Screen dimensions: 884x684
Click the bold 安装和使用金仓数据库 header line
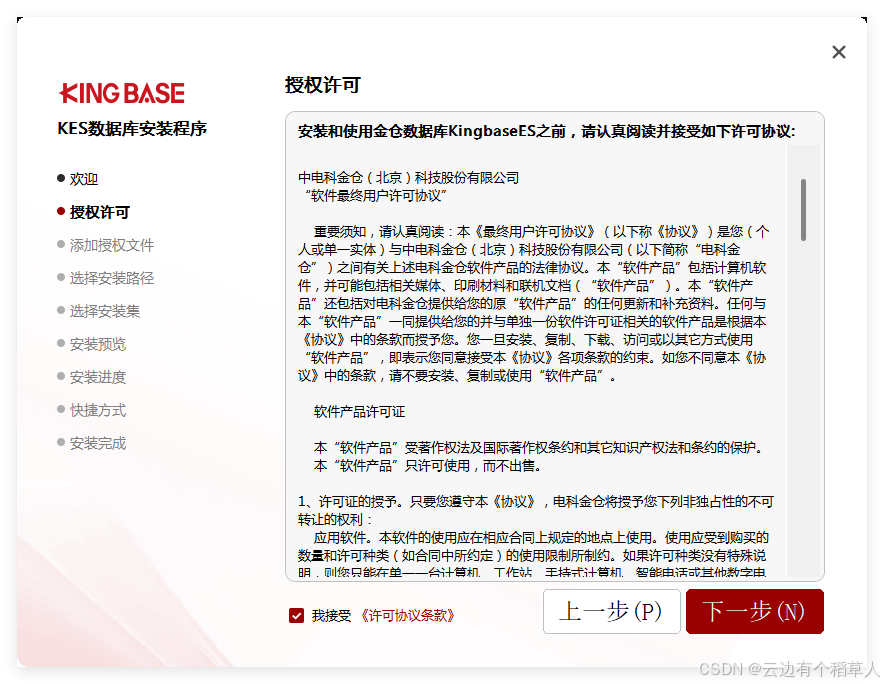pos(546,131)
